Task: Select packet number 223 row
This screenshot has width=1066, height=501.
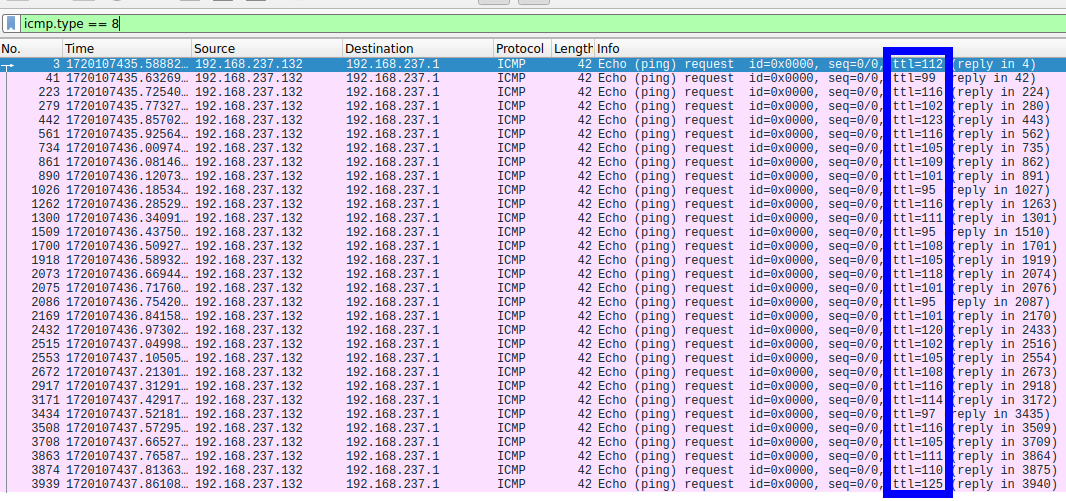Action: [x=533, y=92]
